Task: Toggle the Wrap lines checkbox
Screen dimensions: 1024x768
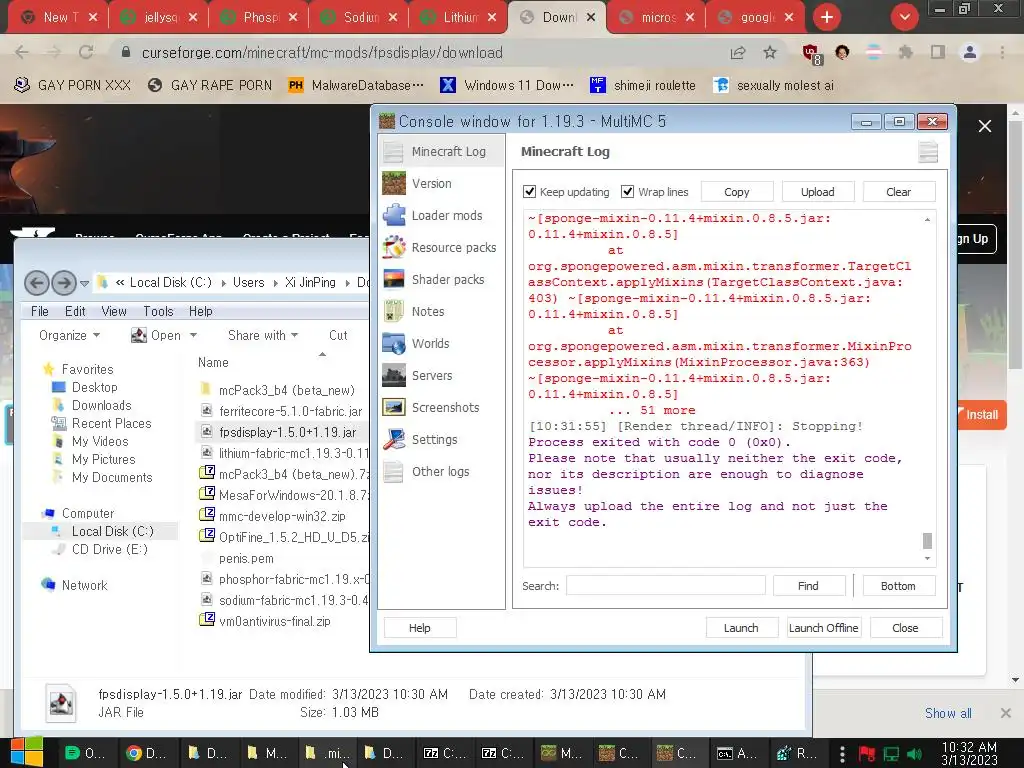Action: (x=628, y=192)
